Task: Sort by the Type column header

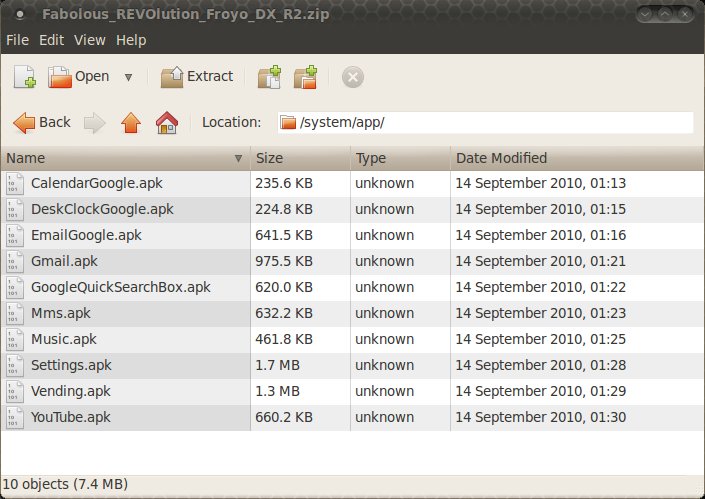Action: 400,158
